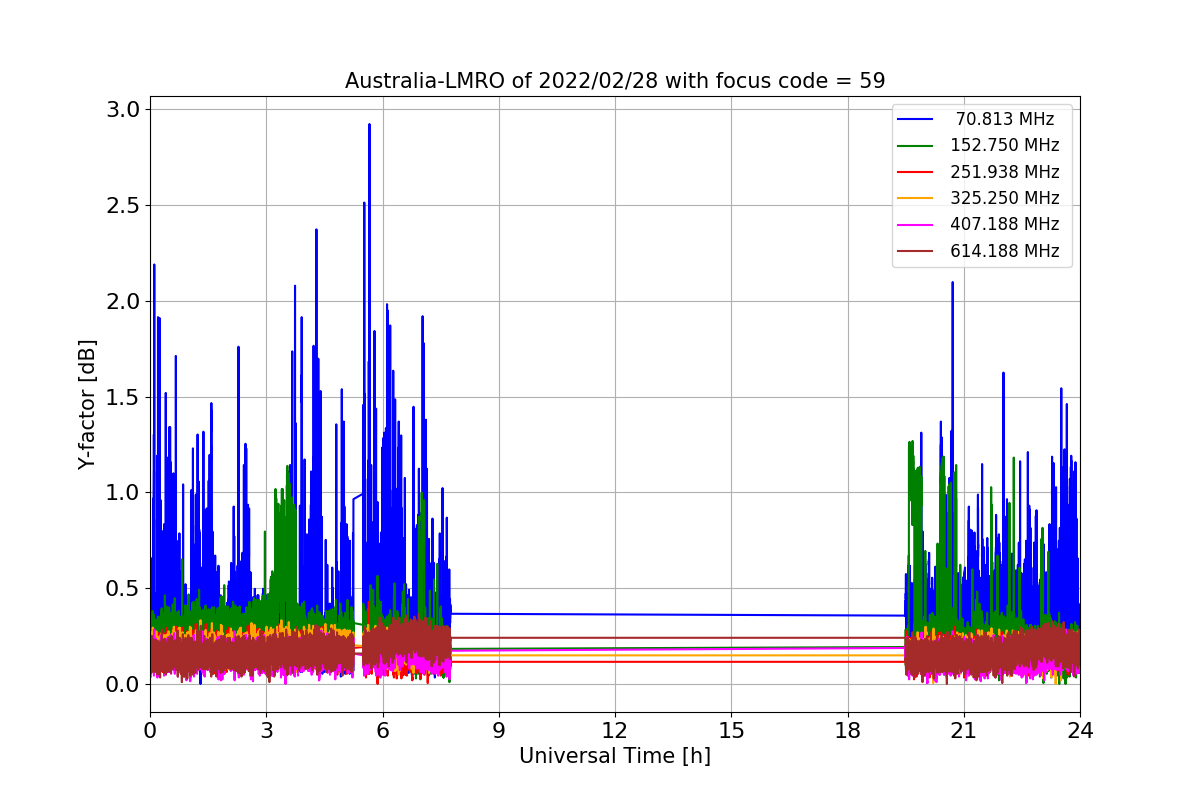This screenshot has height=800, width=1200.
Task: Click the x-axis tick label 21
Action: tap(964, 731)
